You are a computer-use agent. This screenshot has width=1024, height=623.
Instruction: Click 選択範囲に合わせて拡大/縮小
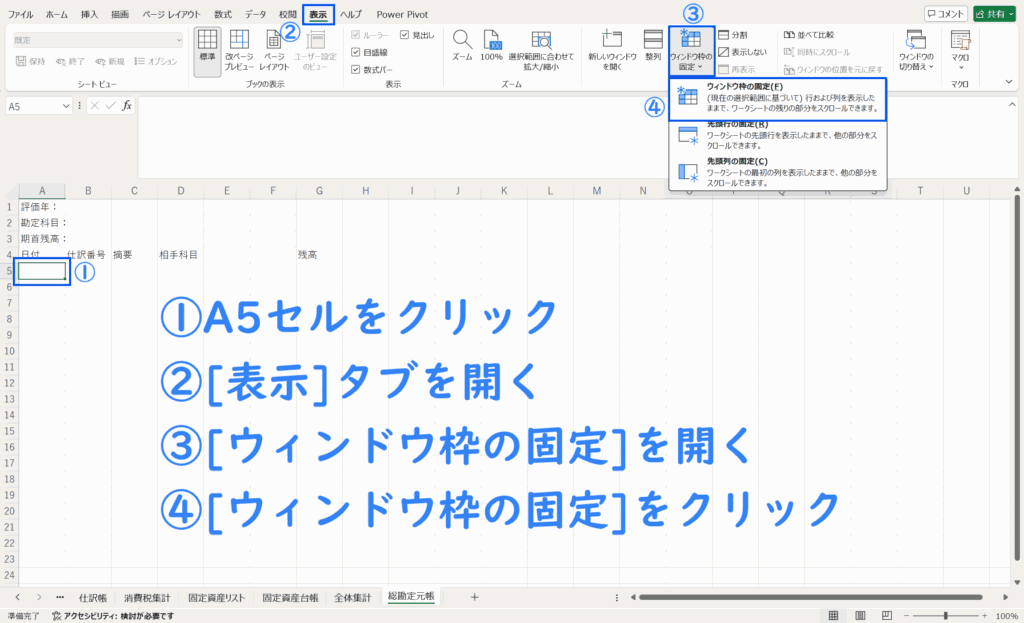click(541, 52)
